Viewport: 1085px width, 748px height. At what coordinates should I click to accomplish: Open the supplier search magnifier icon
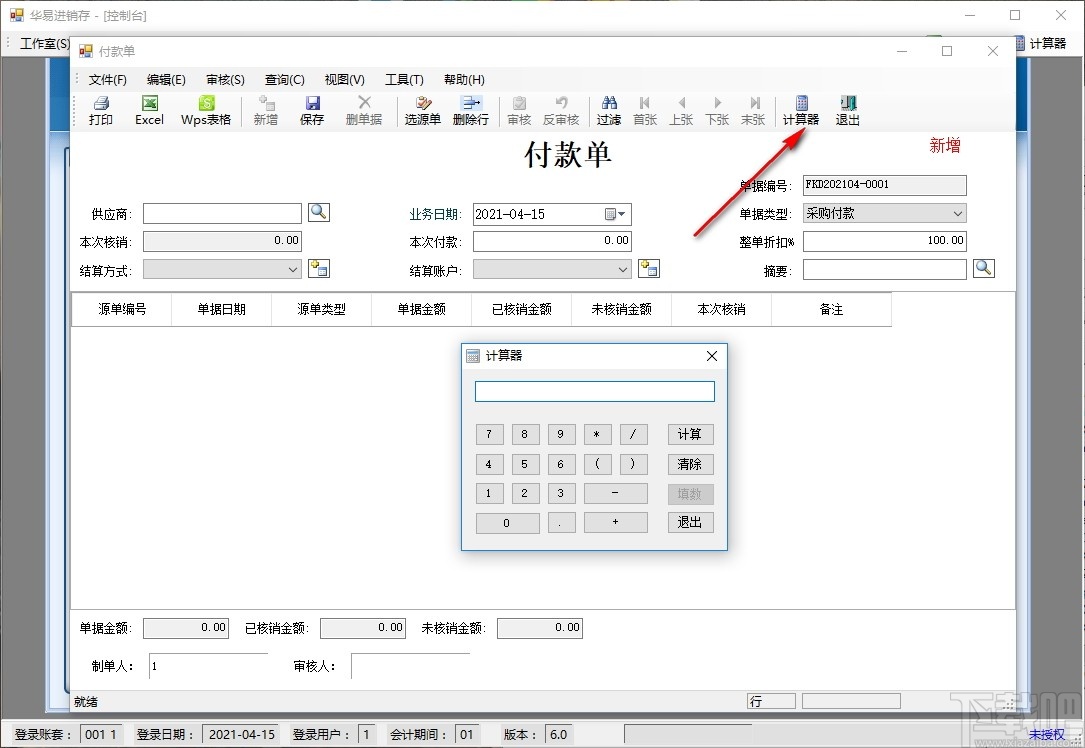click(319, 212)
